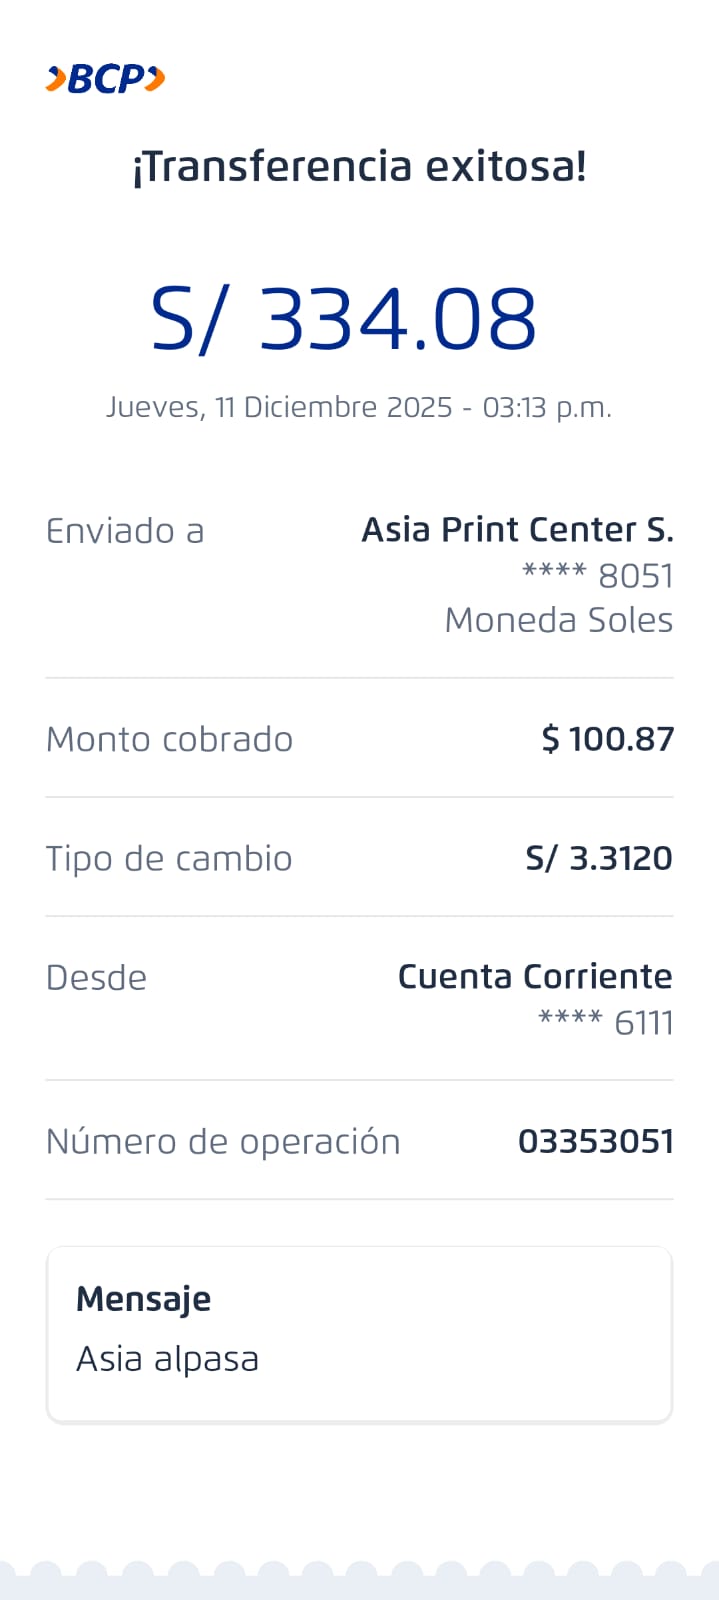Select recipient account number ending 8051
The width and height of the screenshot is (719, 1600).
(x=598, y=576)
